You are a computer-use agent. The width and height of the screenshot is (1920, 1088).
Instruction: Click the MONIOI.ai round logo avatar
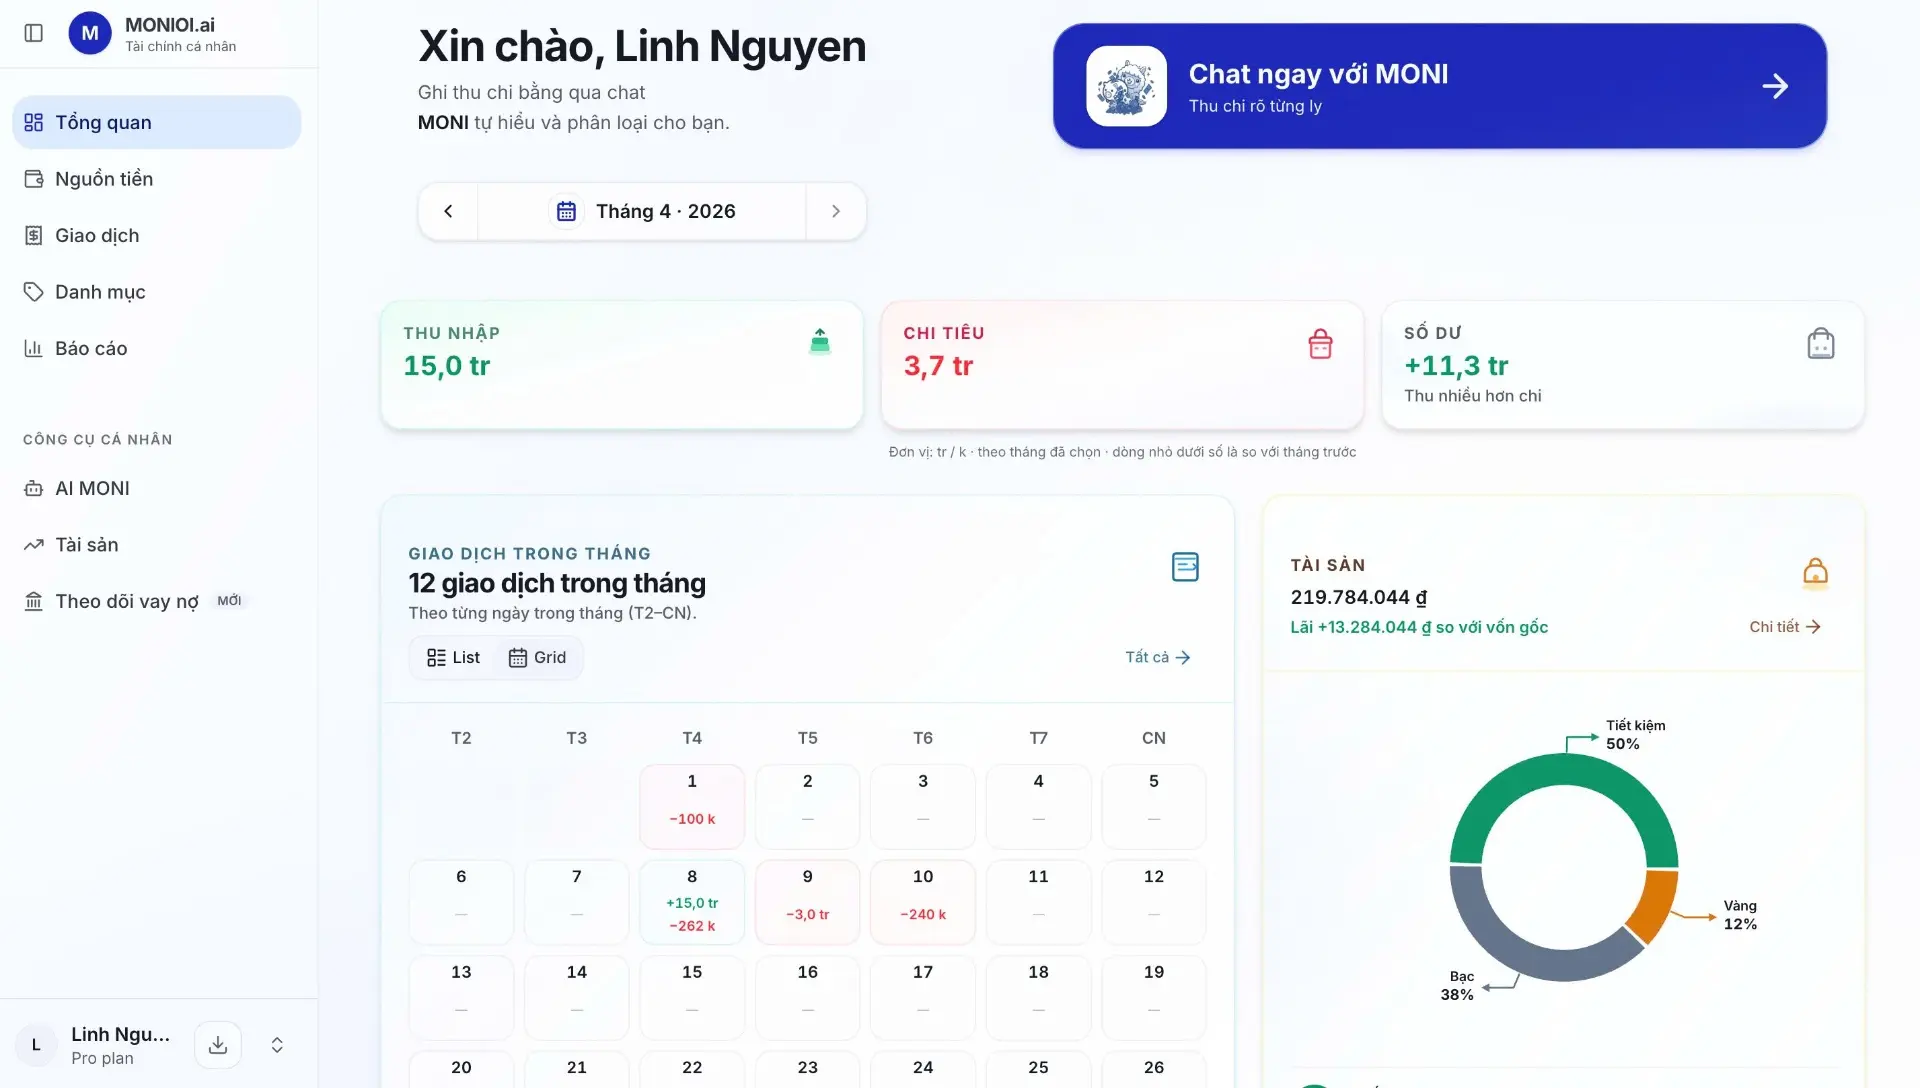click(x=89, y=33)
